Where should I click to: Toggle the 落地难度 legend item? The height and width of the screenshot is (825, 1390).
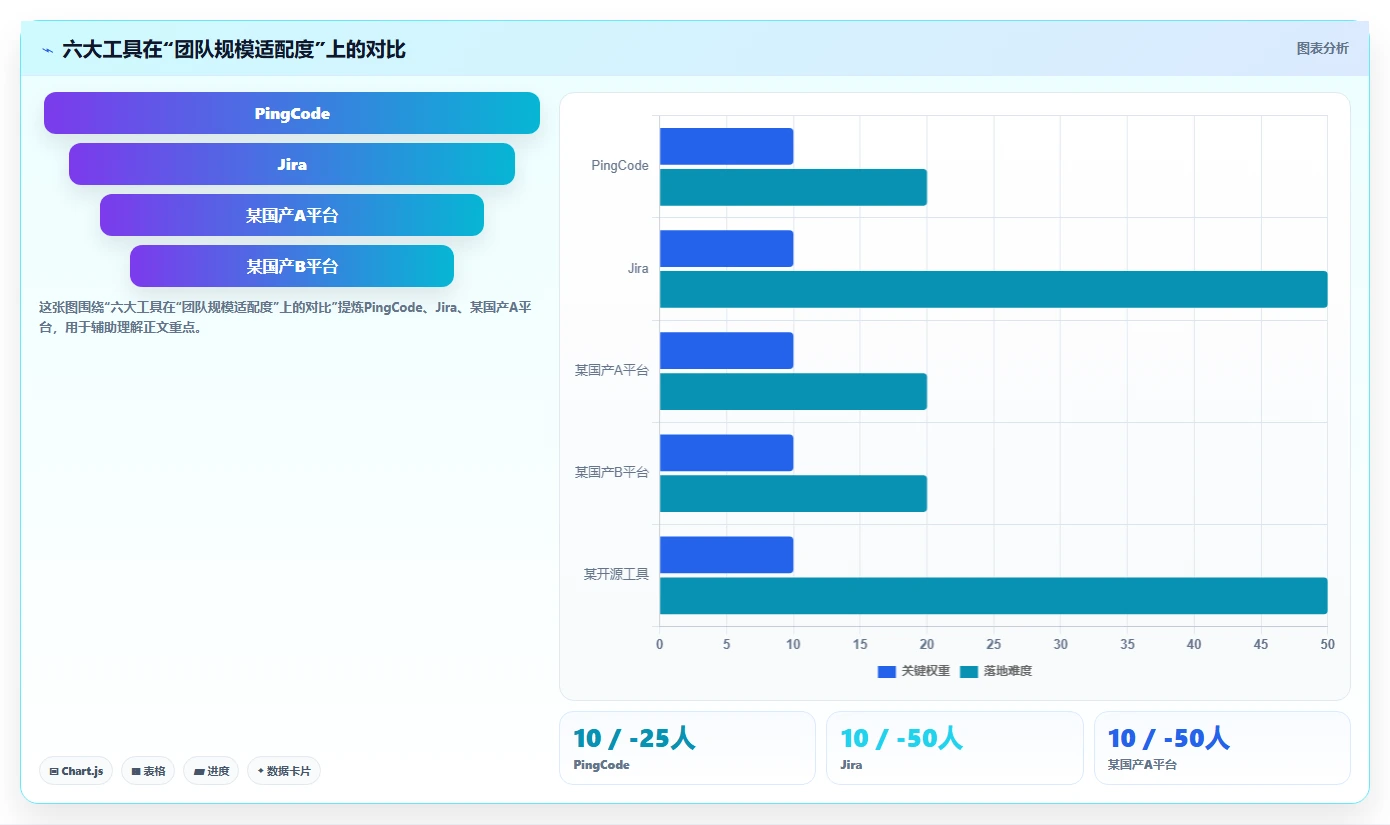(996, 671)
